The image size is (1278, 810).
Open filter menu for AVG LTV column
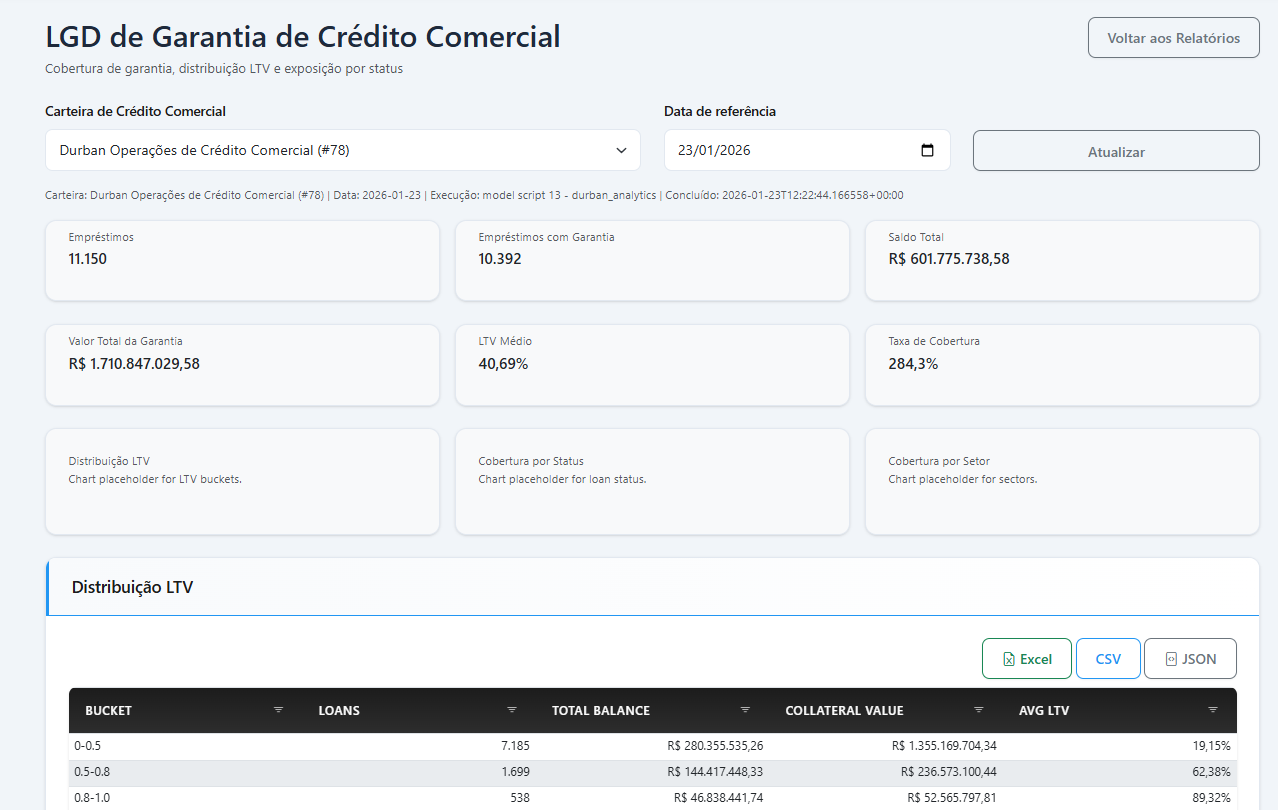coord(1213,710)
